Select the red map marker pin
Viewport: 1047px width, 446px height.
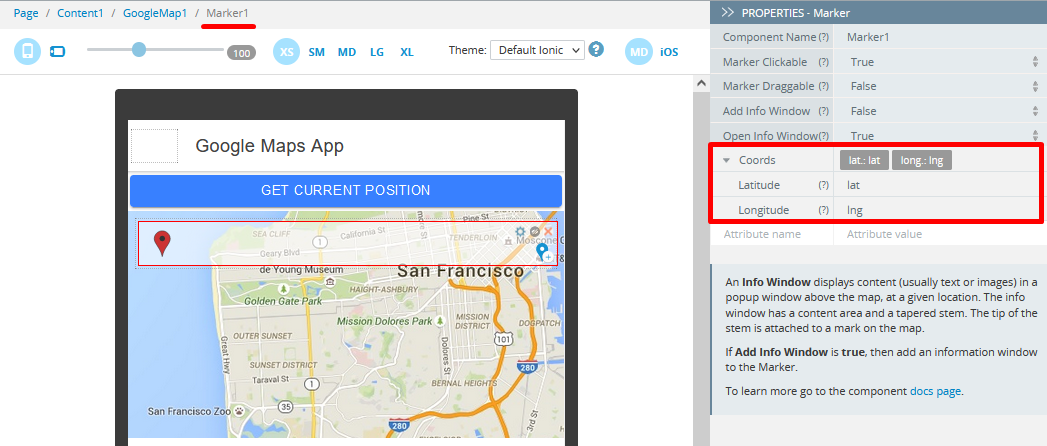[162, 244]
